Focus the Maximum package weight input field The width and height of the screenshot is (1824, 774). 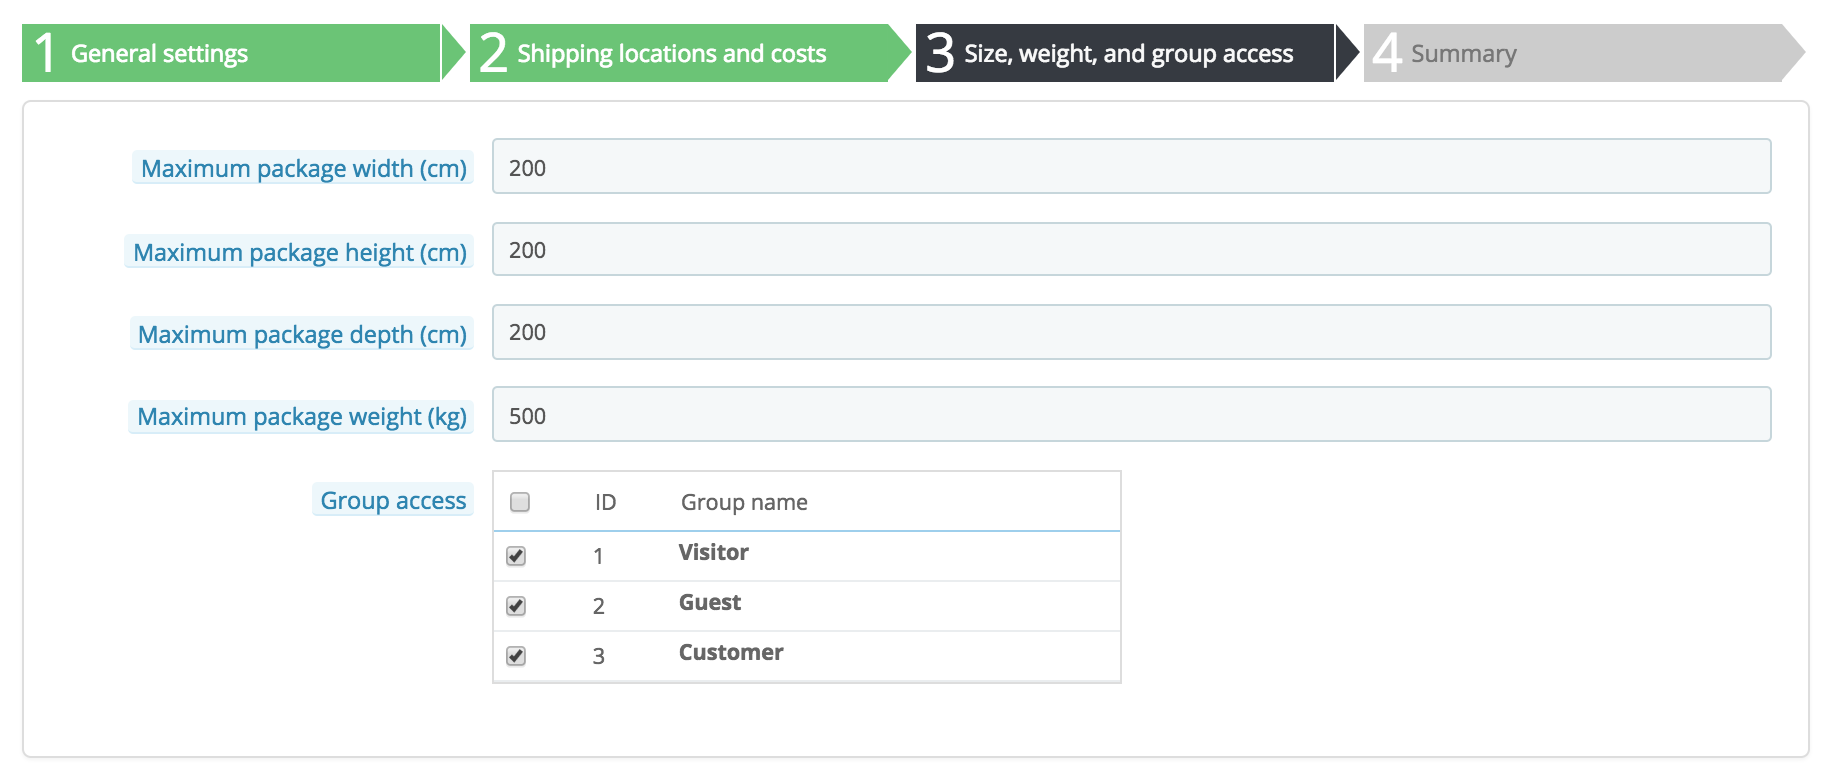pos(1131,415)
